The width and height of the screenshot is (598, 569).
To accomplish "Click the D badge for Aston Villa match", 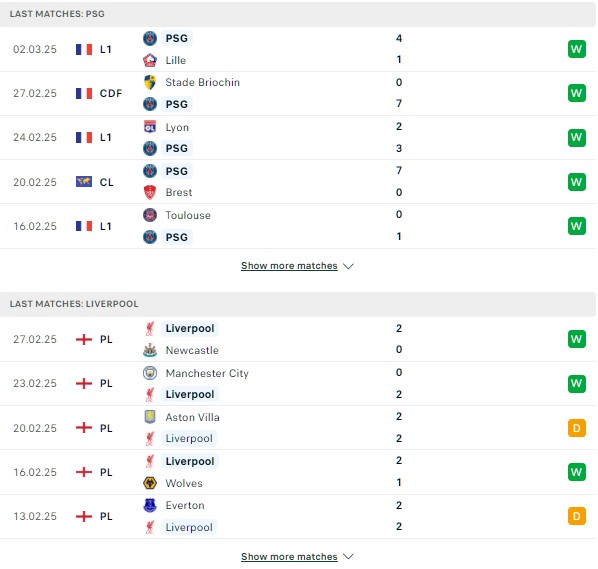I will tap(577, 428).
